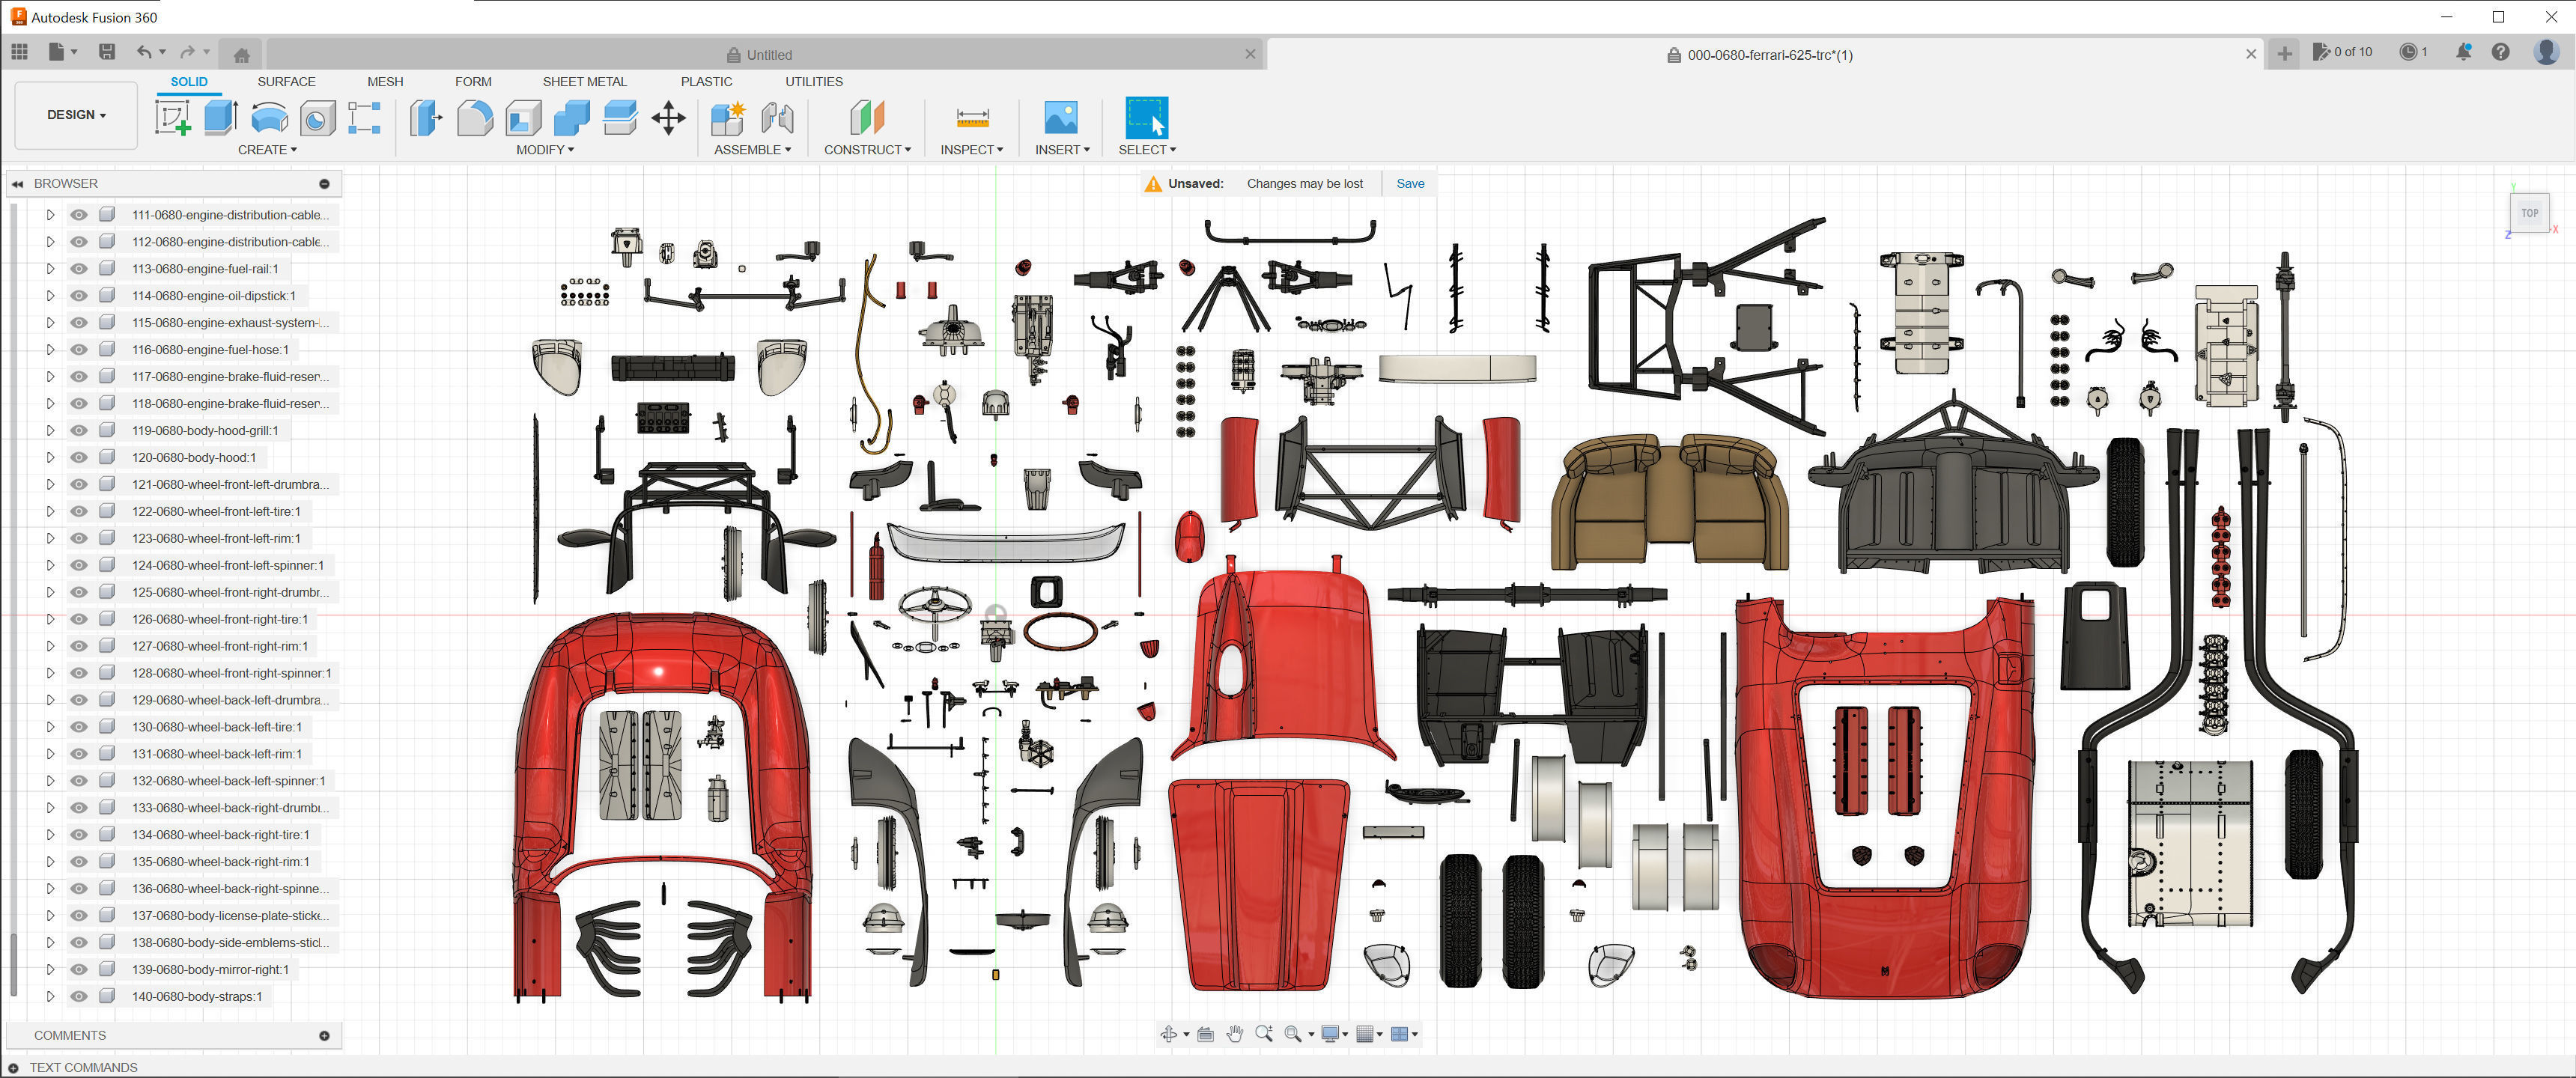The image size is (2576, 1078).
Task: Switch to the SURFACE tab
Action: tap(286, 82)
